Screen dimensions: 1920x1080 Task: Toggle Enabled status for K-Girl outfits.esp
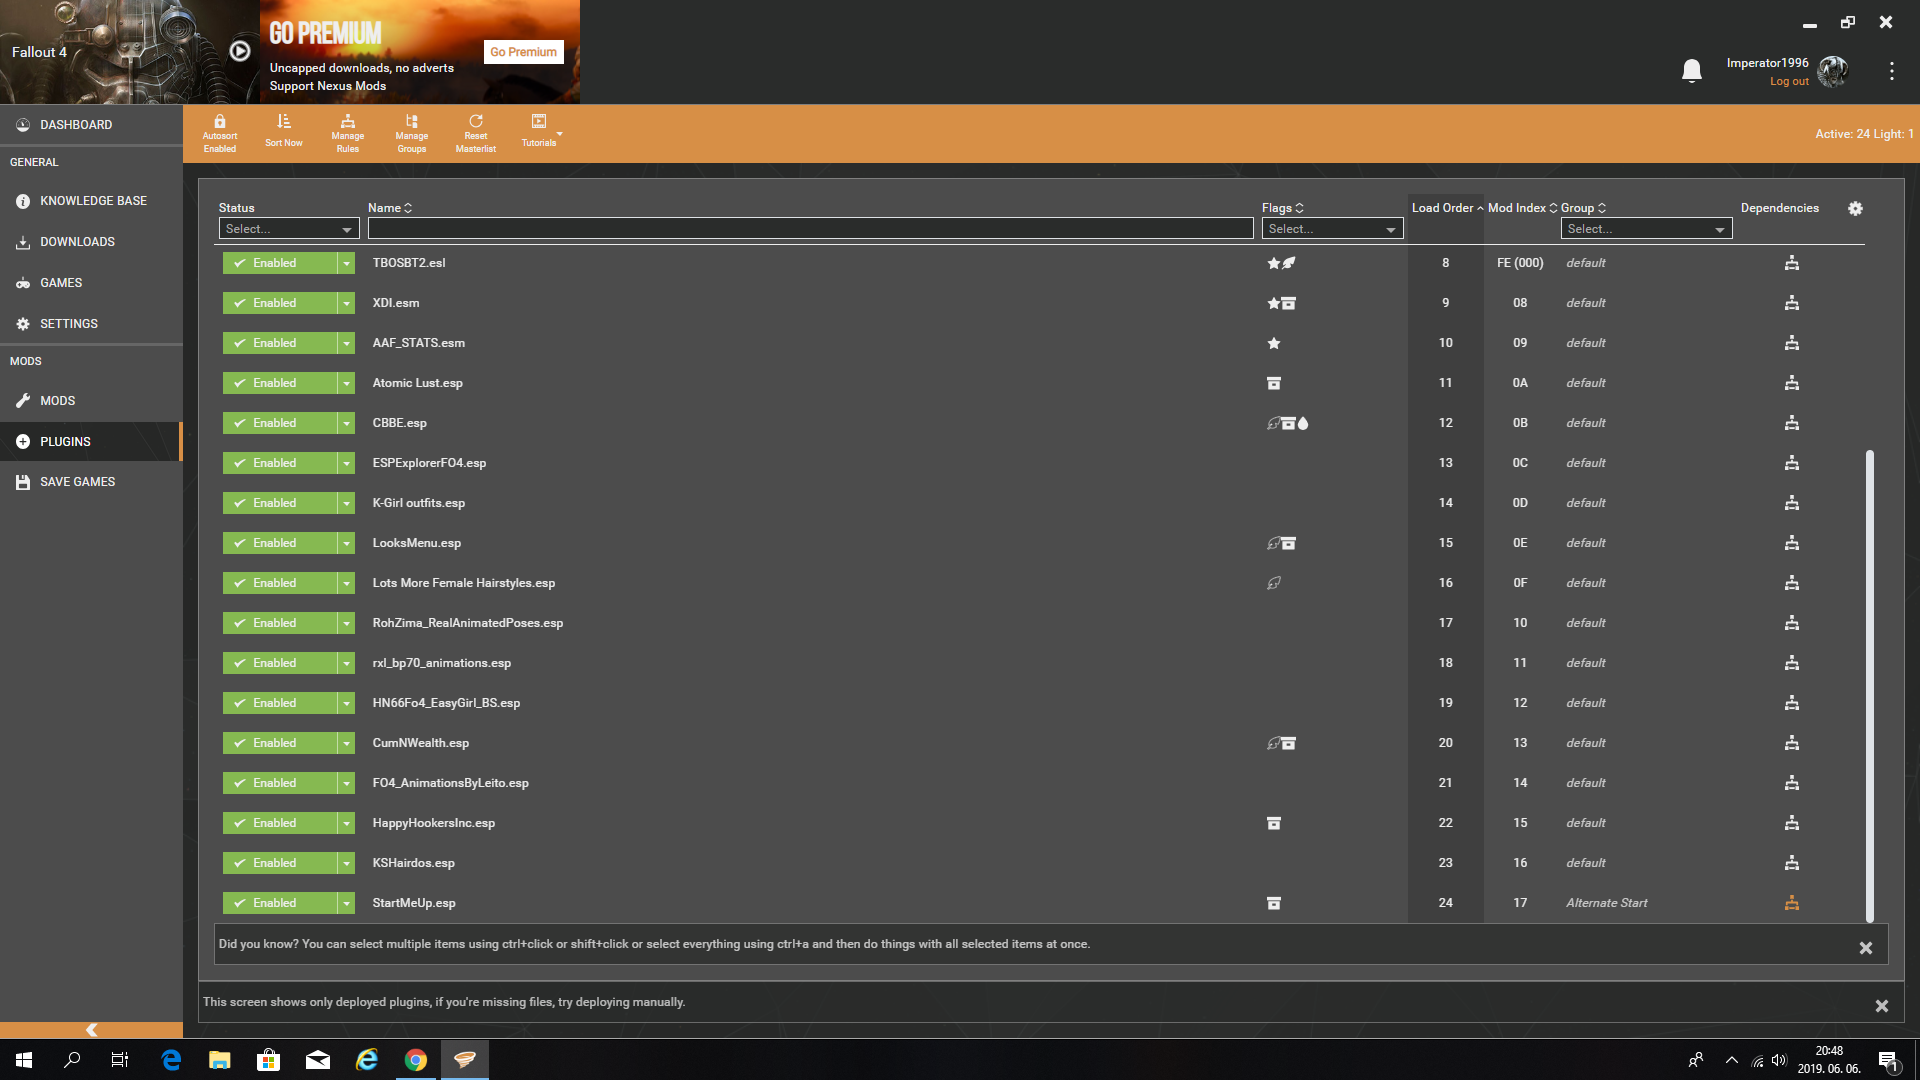click(280, 503)
